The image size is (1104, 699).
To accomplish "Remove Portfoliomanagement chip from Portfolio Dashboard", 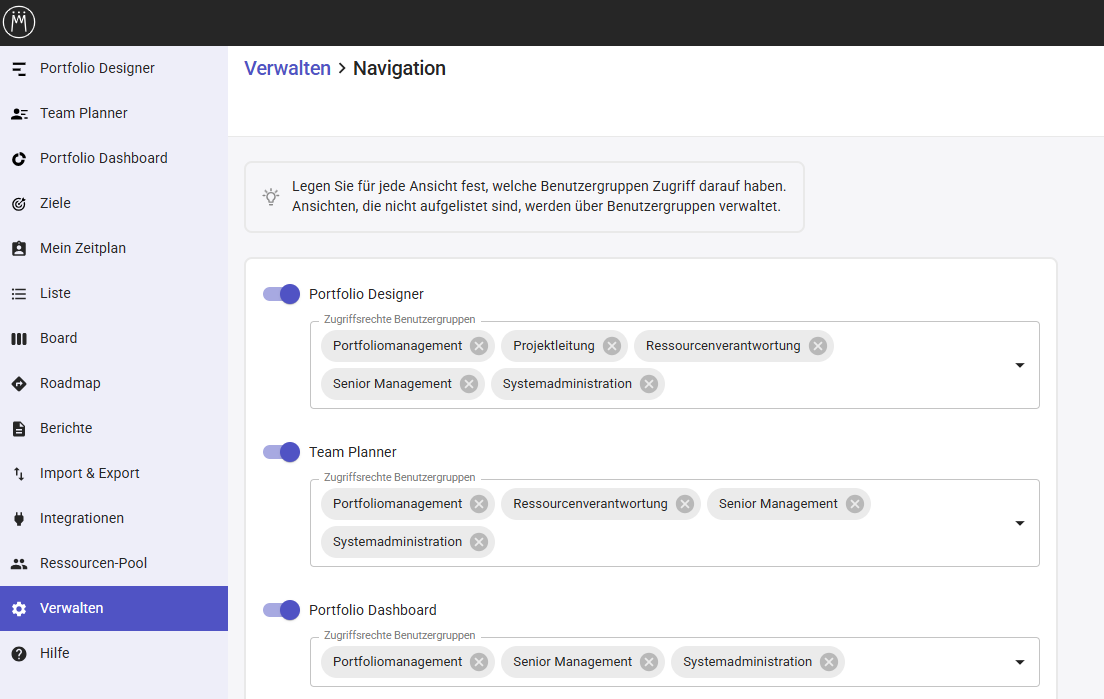I will pos(479,662).
